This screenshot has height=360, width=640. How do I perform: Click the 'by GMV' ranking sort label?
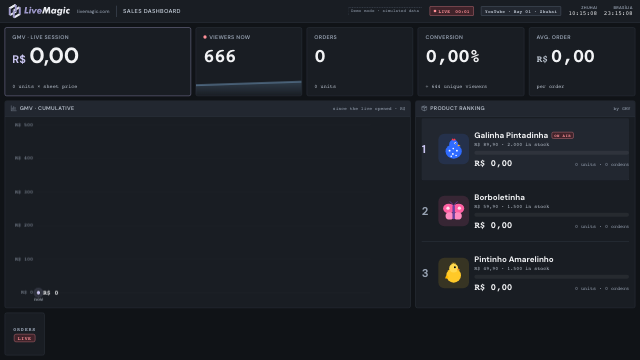tap(622, 109)
